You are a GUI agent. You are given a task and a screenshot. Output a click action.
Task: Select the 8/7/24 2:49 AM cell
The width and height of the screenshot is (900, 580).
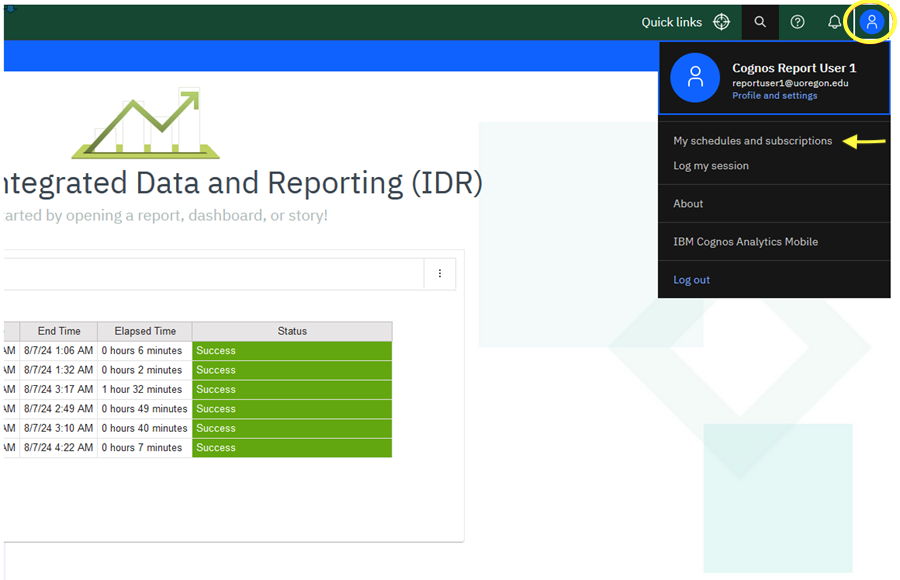[59, 409]
